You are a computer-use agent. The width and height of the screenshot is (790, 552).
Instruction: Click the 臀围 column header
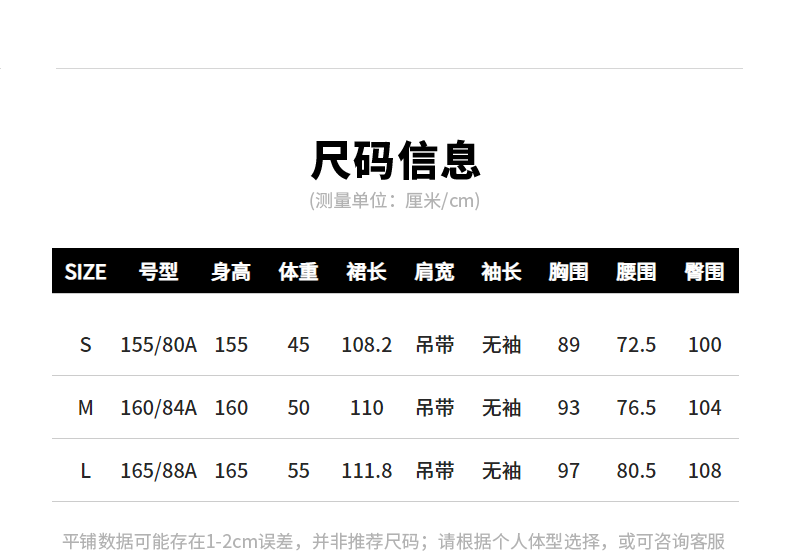tap(704, 272)
